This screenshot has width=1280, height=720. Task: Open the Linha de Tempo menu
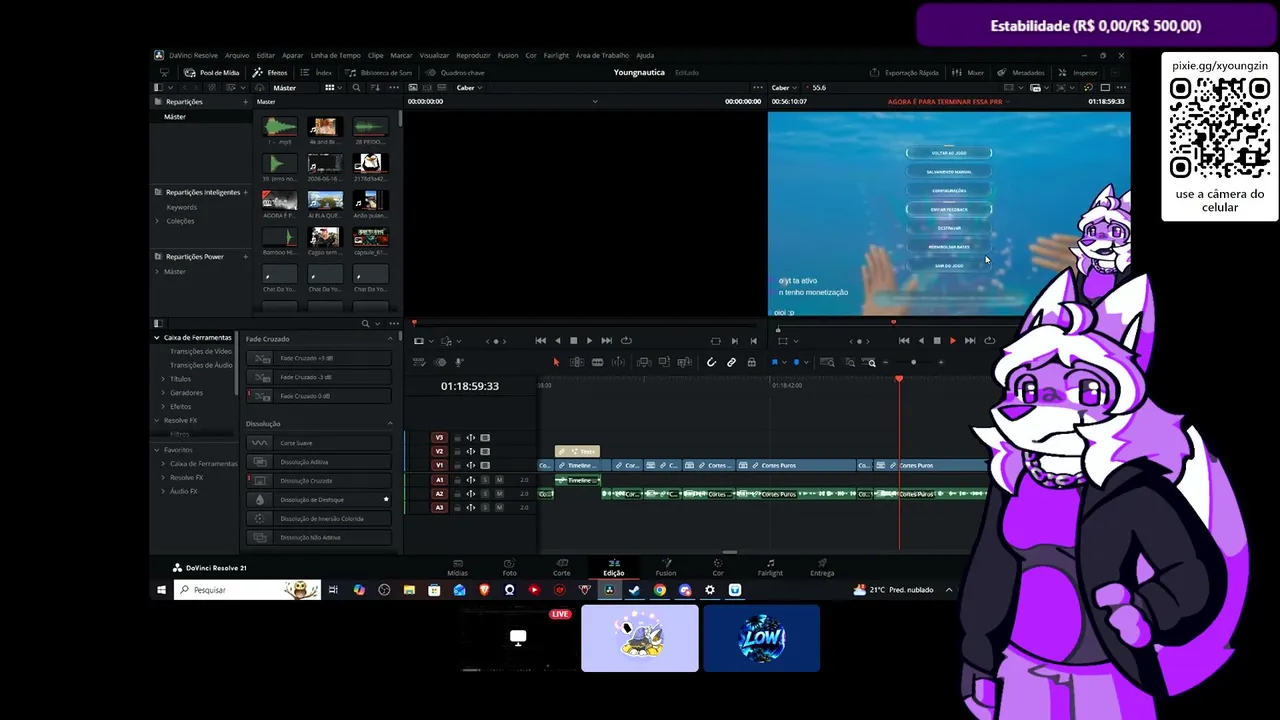pos(336,55)
